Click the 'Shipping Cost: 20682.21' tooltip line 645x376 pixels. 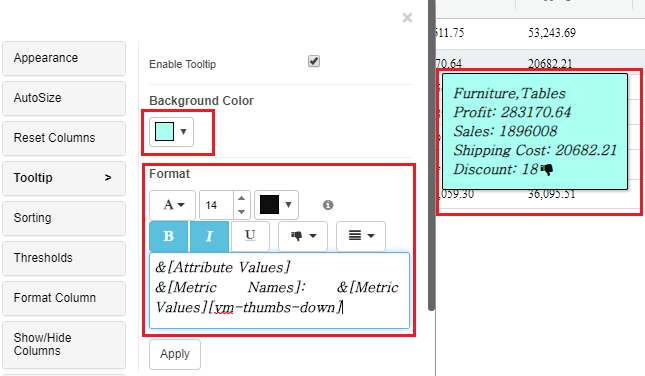(x=535, y=151)
